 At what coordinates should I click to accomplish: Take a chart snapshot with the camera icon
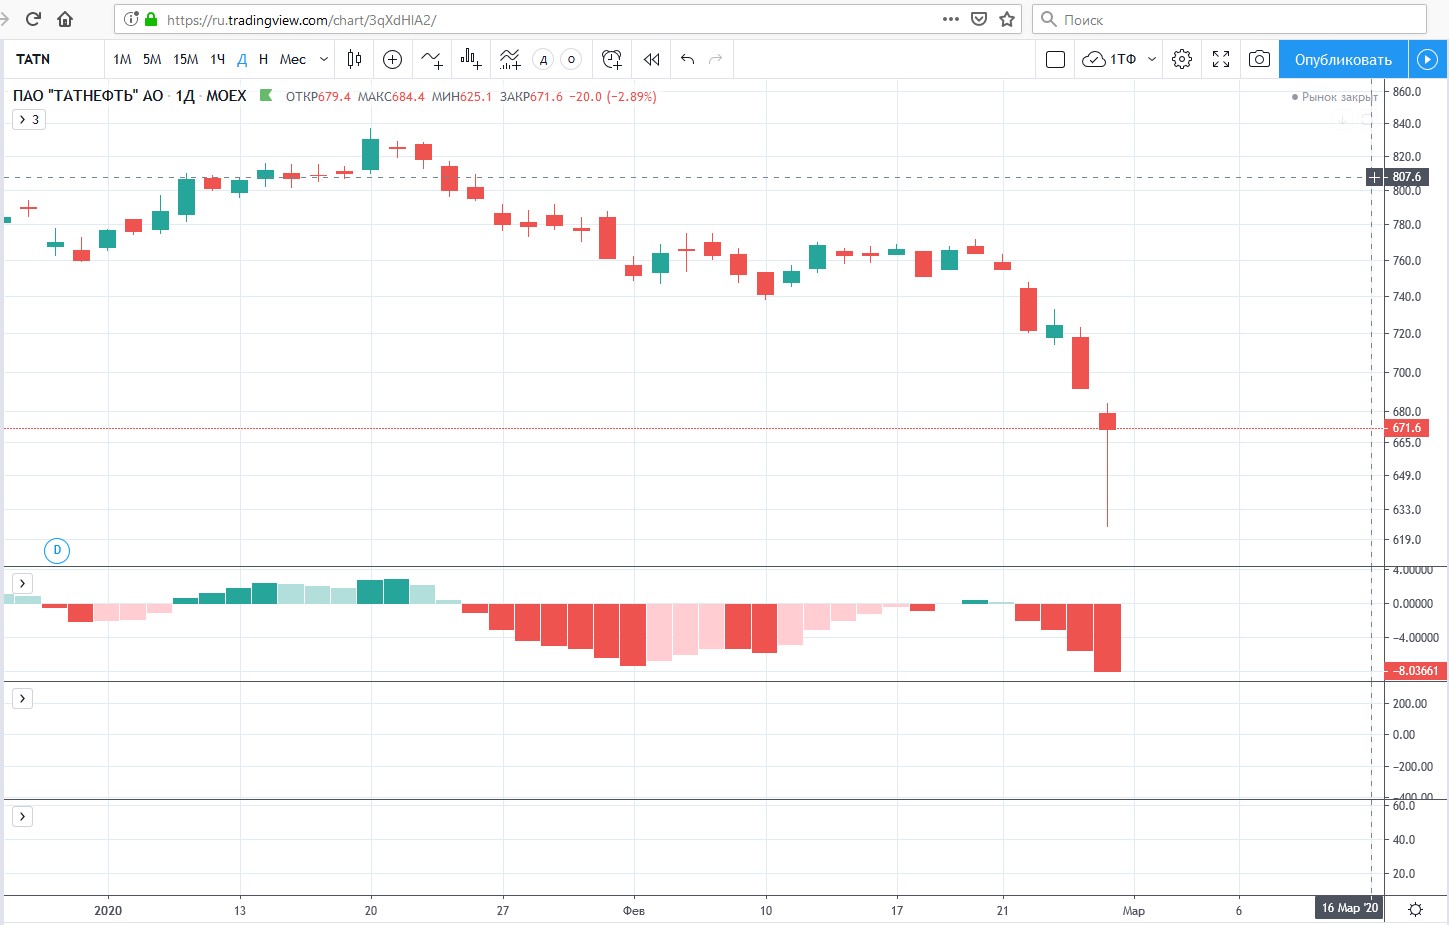[x=1260, y=59]
